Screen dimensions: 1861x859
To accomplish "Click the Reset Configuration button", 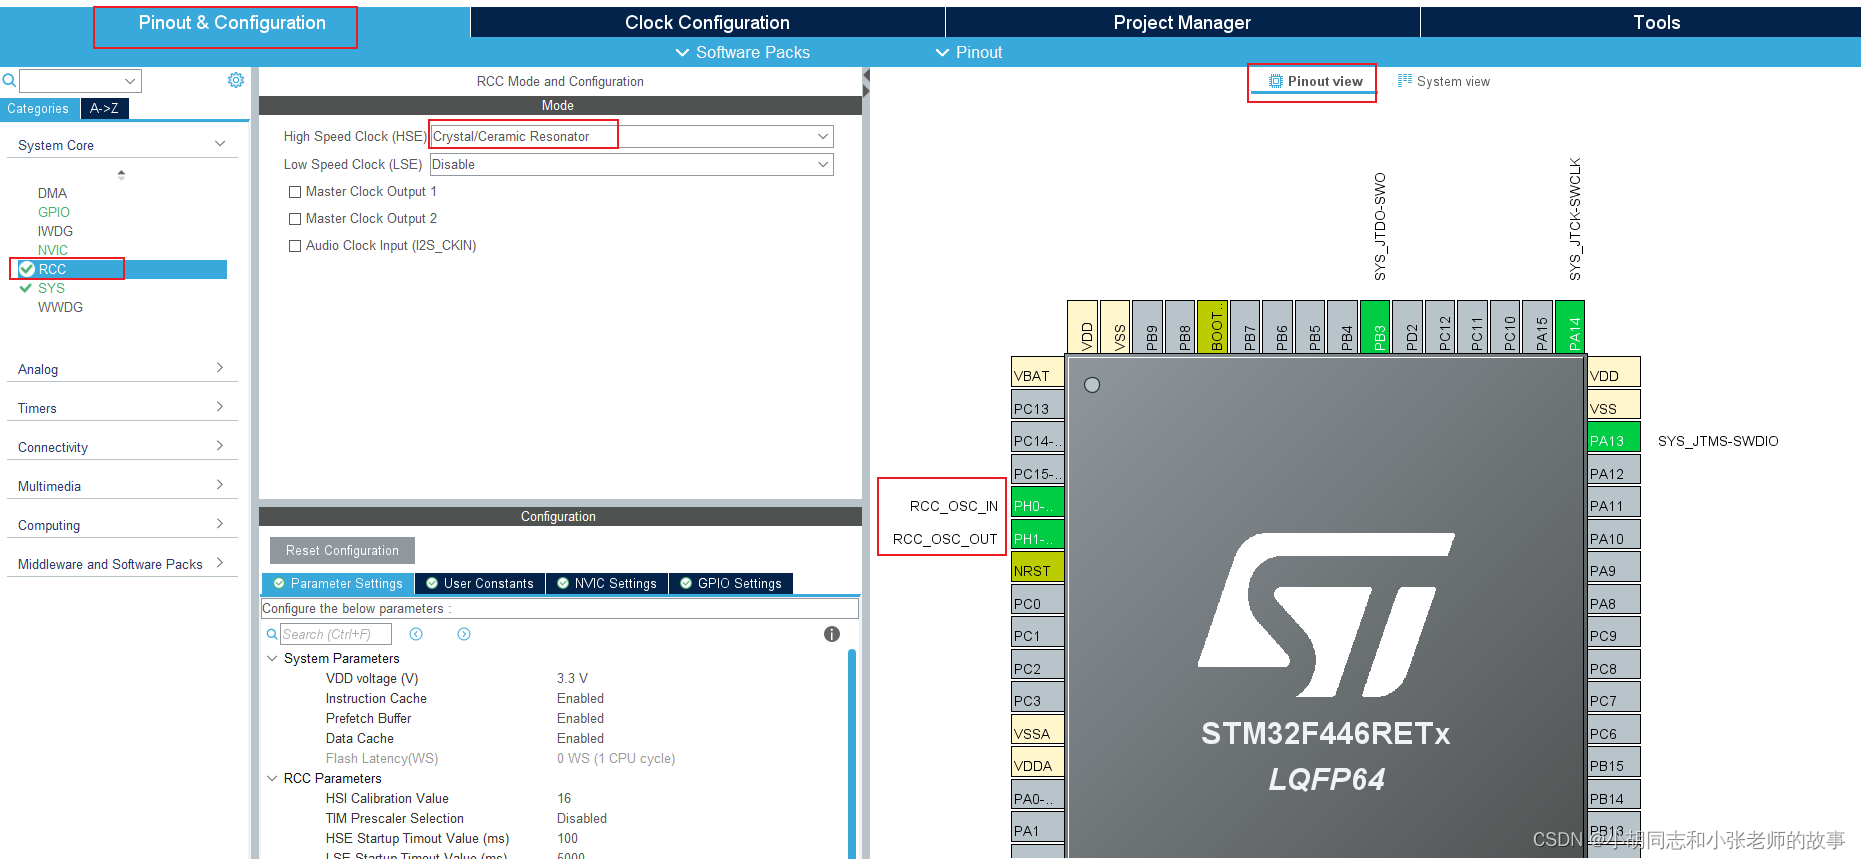I will pyautogui.click(x=342, y=550).
